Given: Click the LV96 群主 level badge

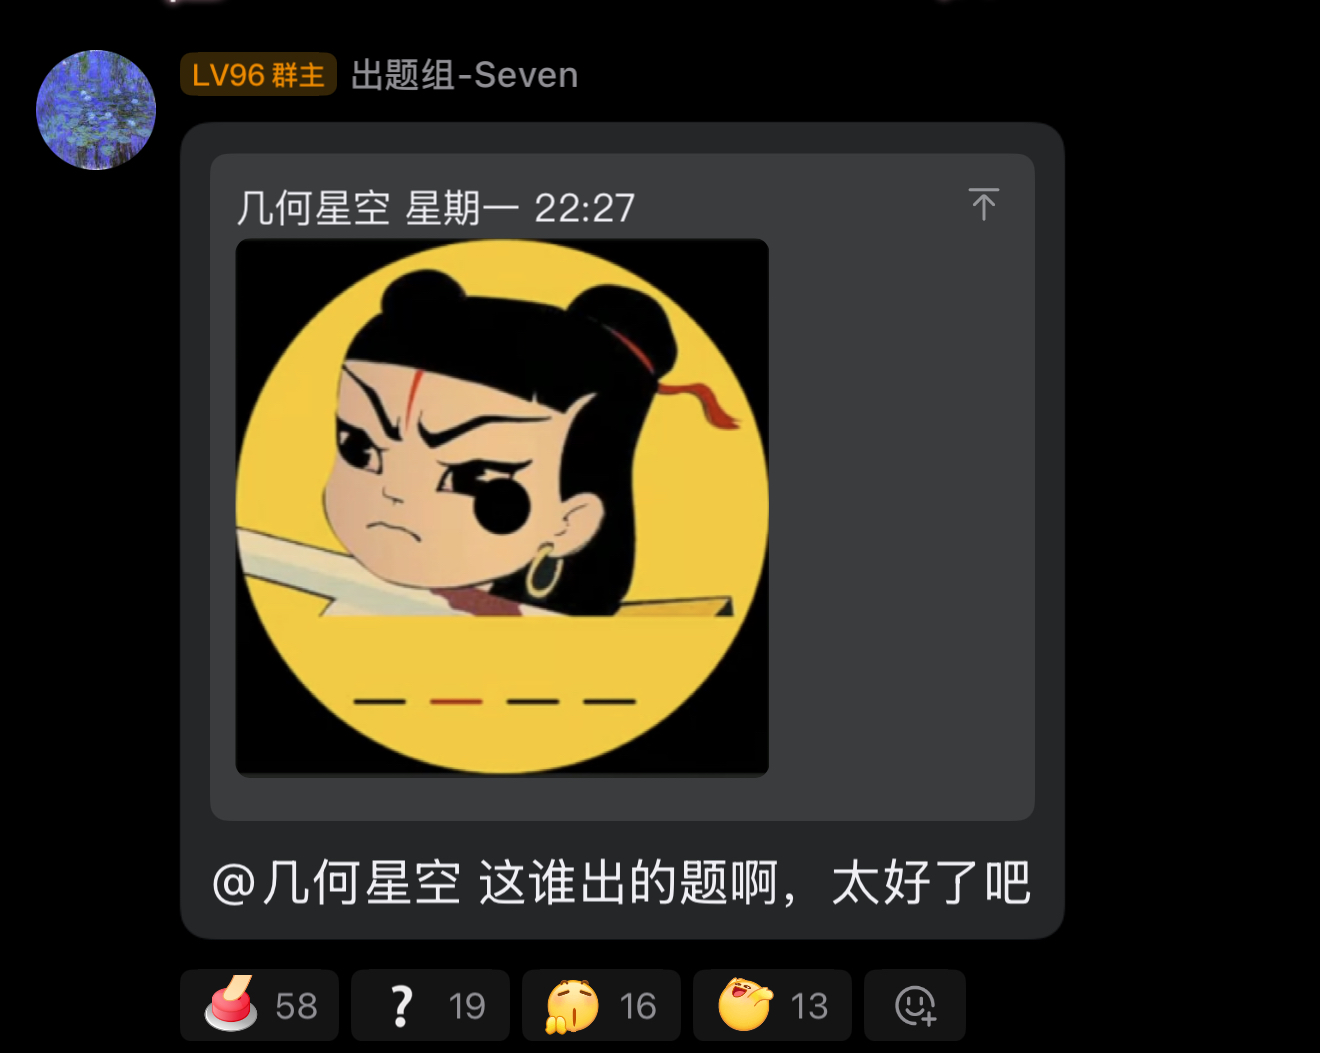Looking at the screenshot, I should (258, 75).
